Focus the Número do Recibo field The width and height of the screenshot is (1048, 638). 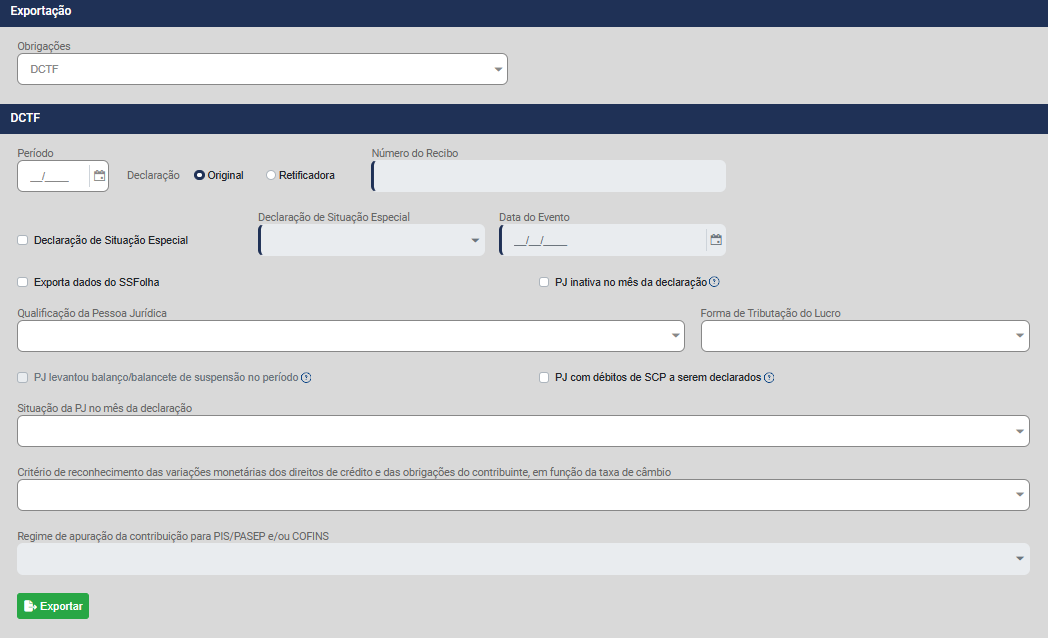coord(548,176)
